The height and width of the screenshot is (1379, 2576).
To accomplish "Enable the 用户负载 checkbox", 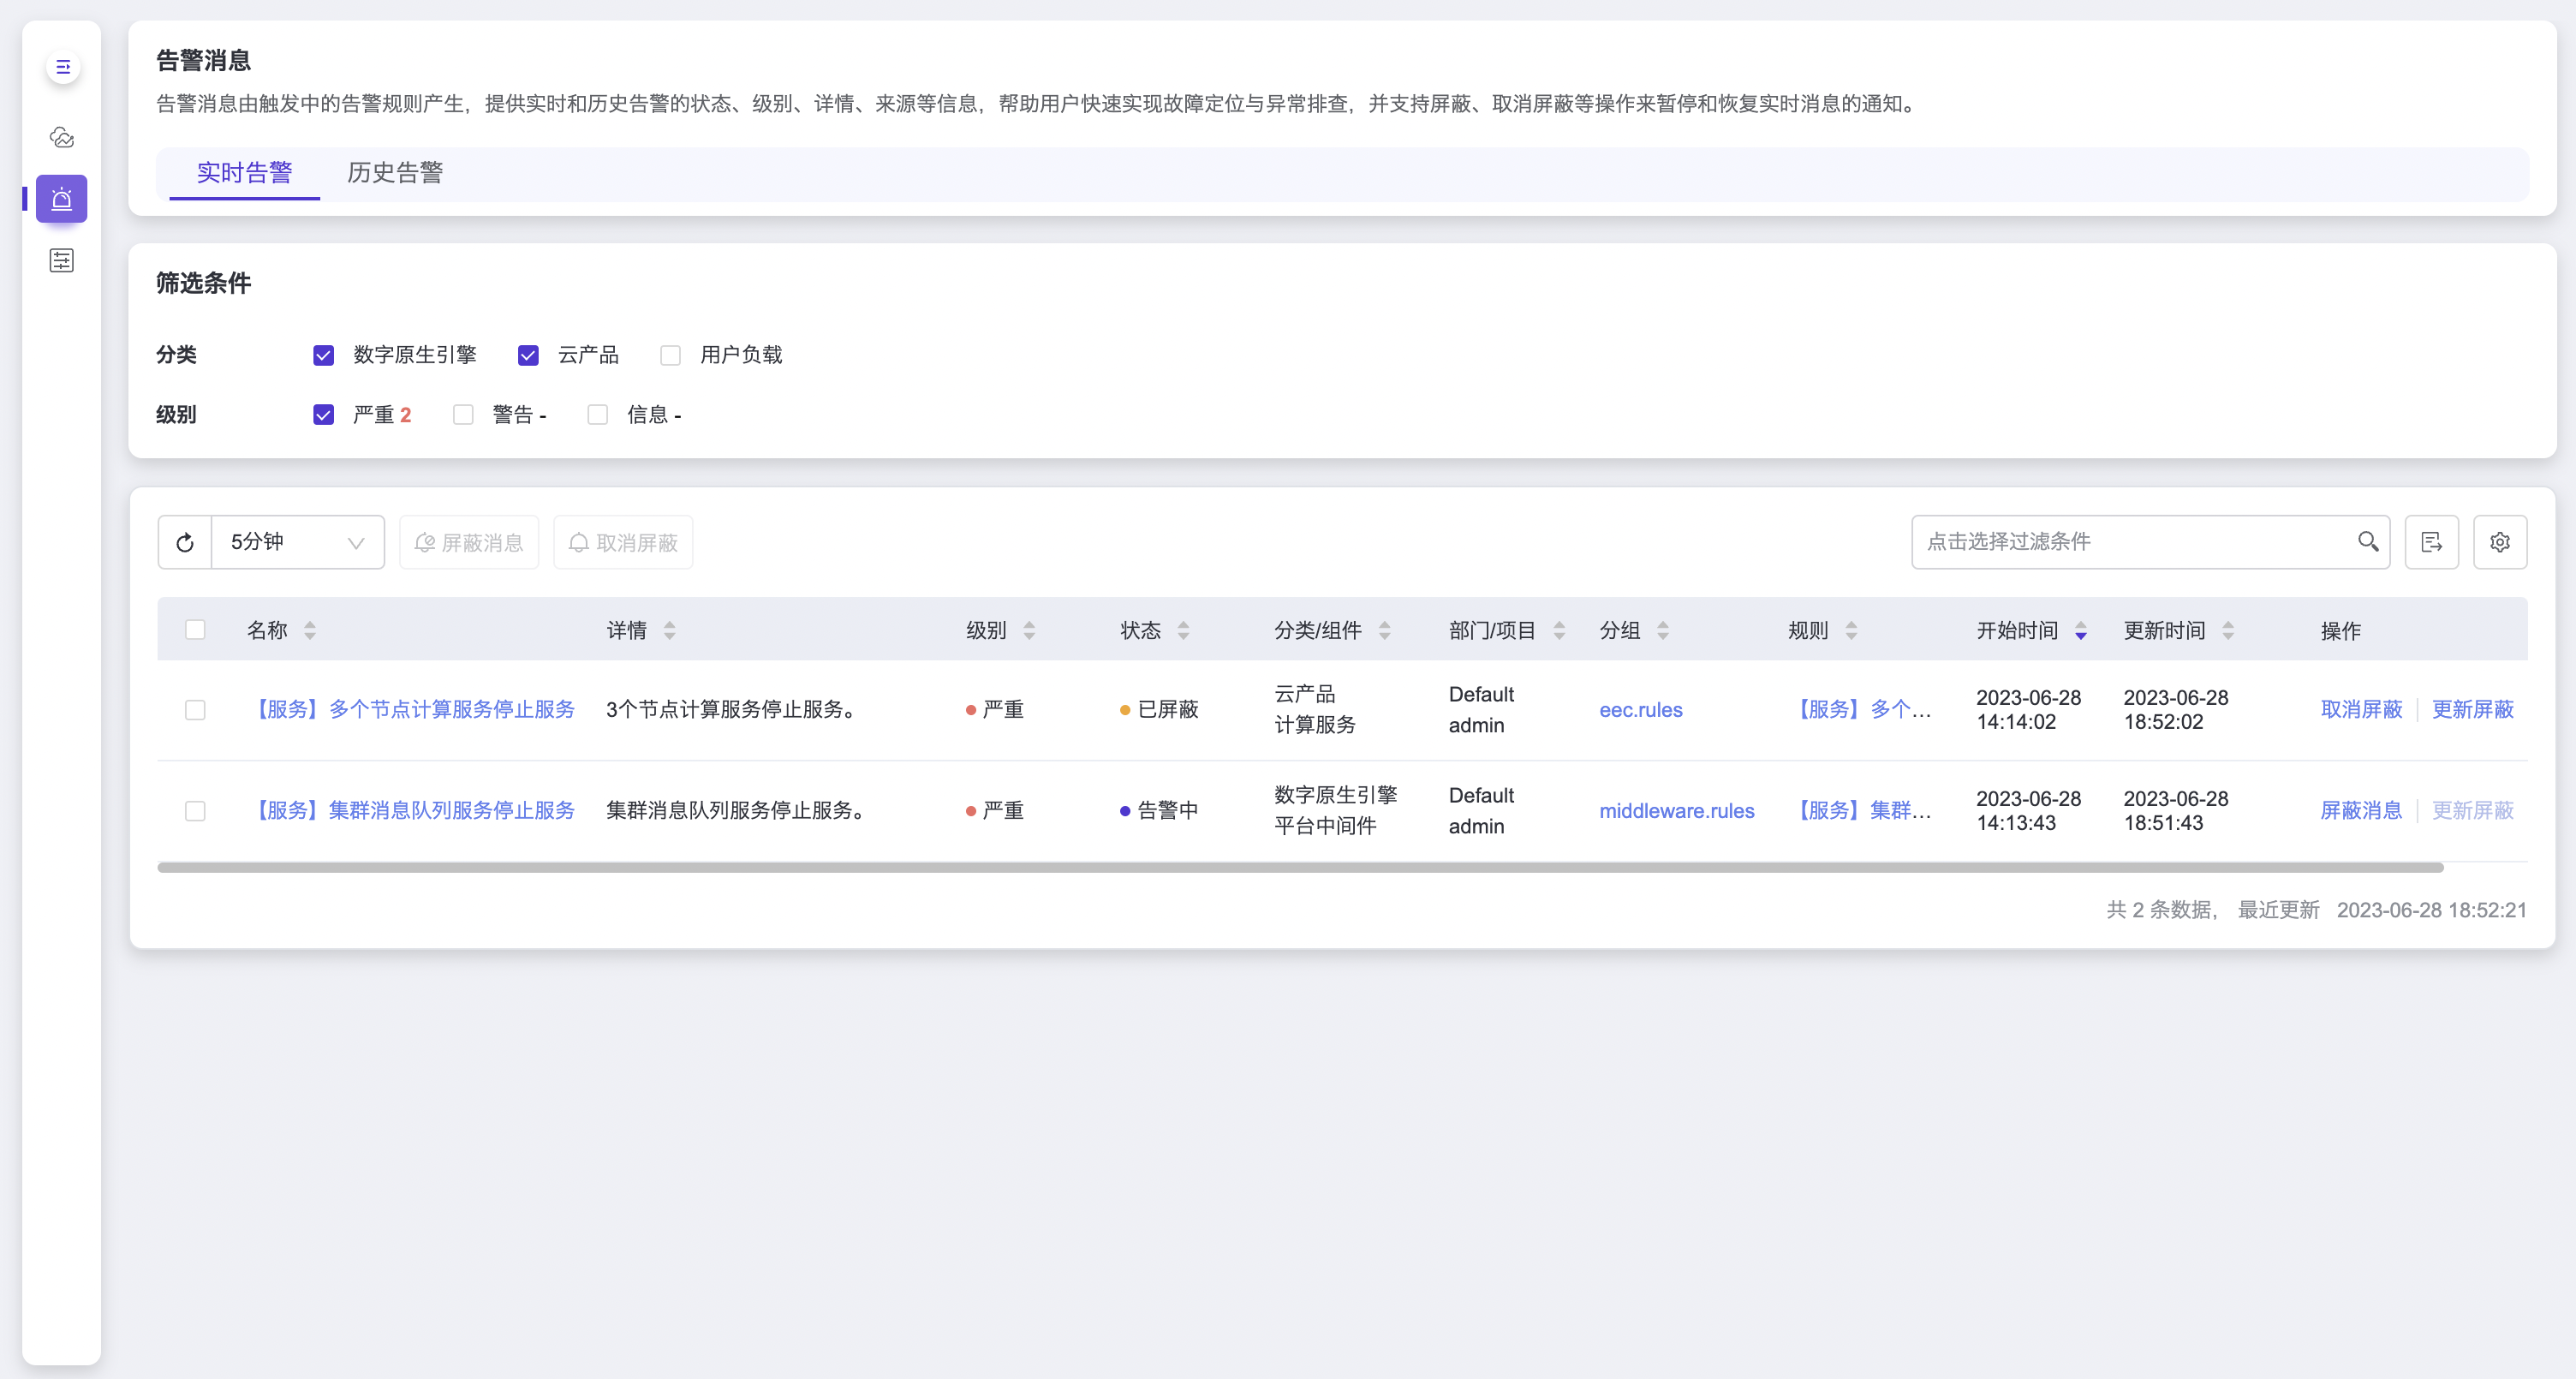I will [x=670, y=355].
